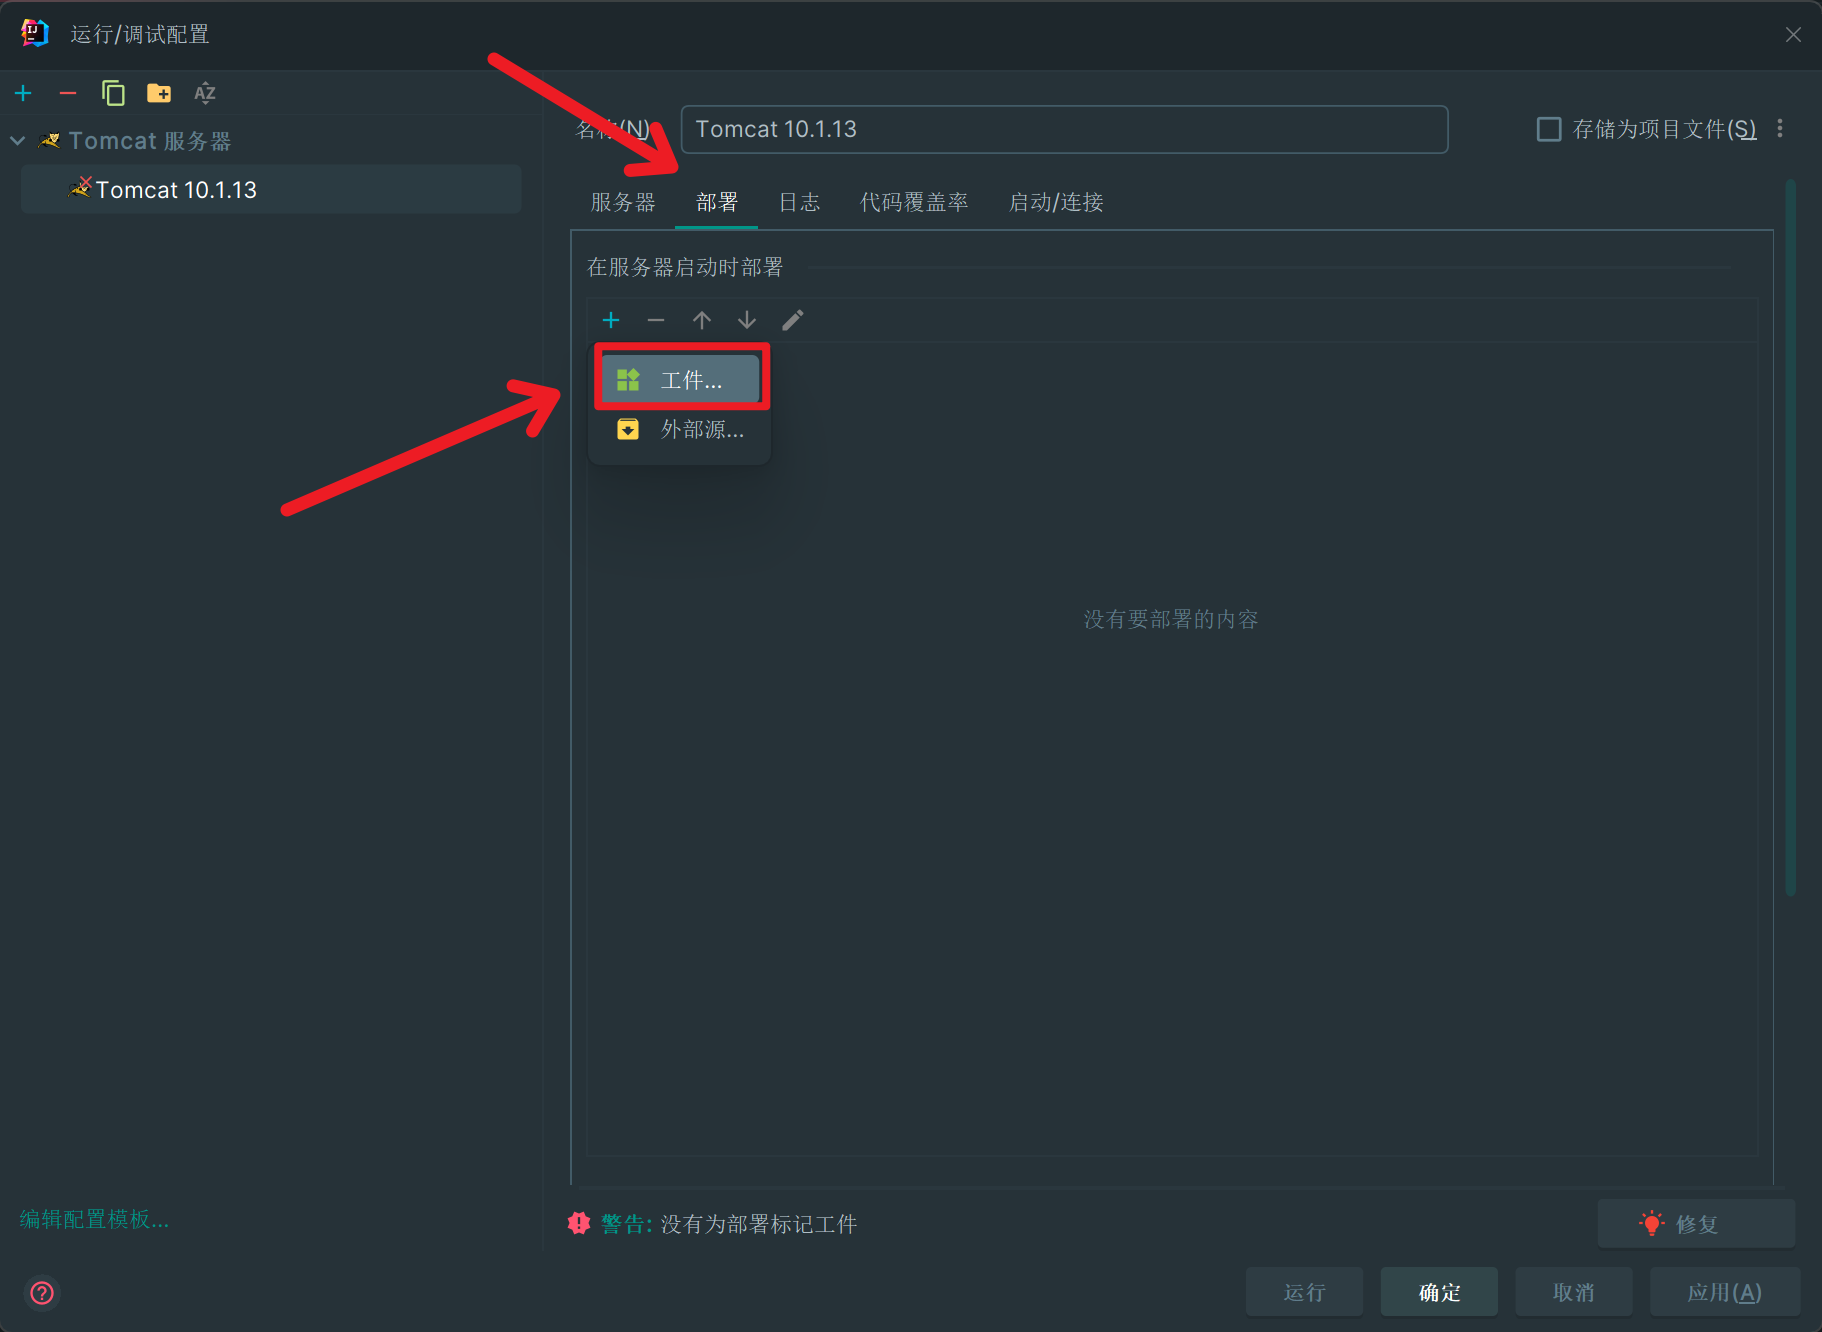Viewport: 1822px width, 1332px height.
Task: Choose 外部源... from the popup menu
Action: pyautogui.click(x=681, y=429)
